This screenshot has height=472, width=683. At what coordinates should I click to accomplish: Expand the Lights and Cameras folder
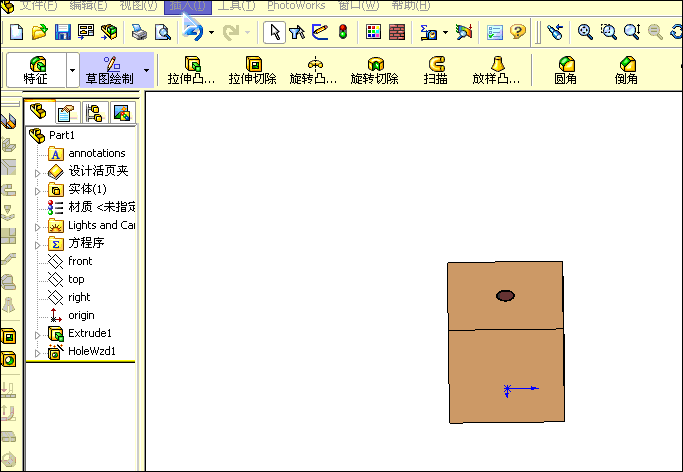37,227
